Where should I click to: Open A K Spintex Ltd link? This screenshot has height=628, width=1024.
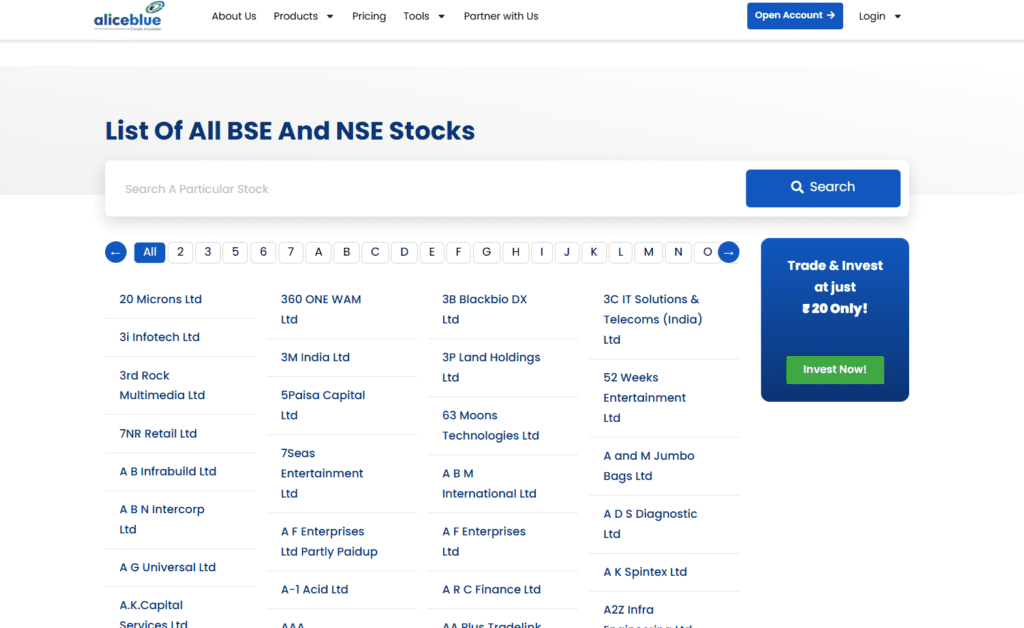pyautogui.click(x=645, y=572)
